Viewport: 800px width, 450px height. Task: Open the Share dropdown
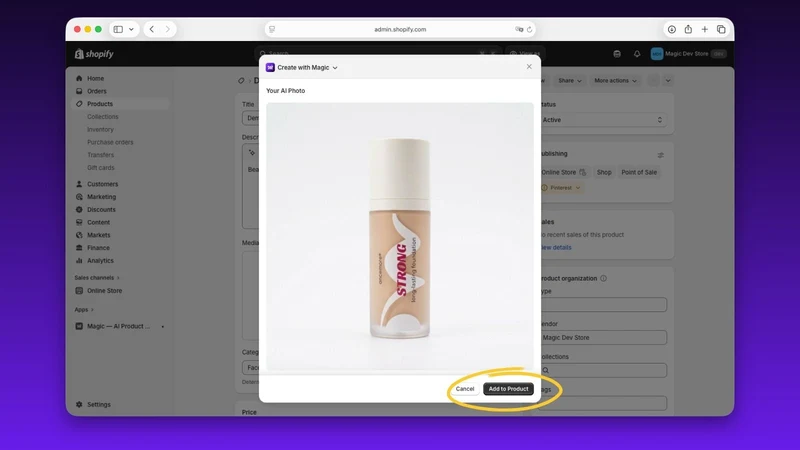(569, 81)
